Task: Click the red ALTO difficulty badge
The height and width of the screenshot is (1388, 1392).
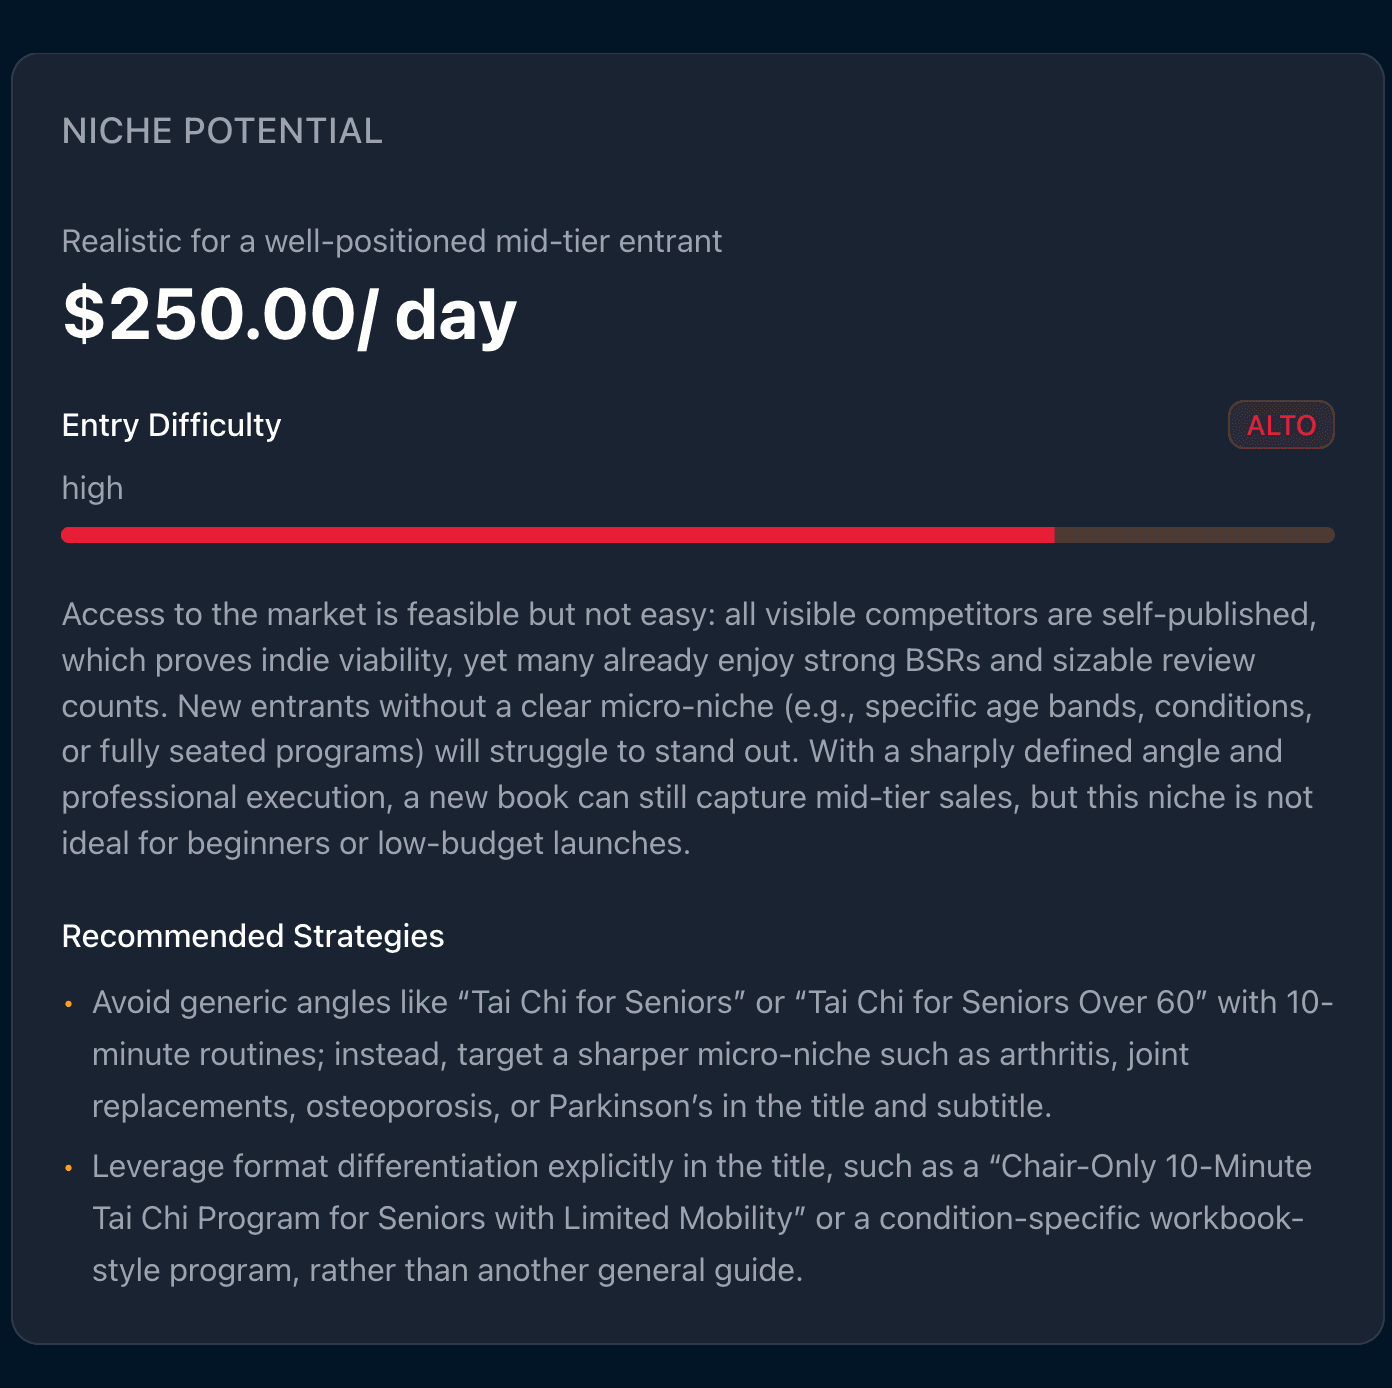Action: 1281,425
